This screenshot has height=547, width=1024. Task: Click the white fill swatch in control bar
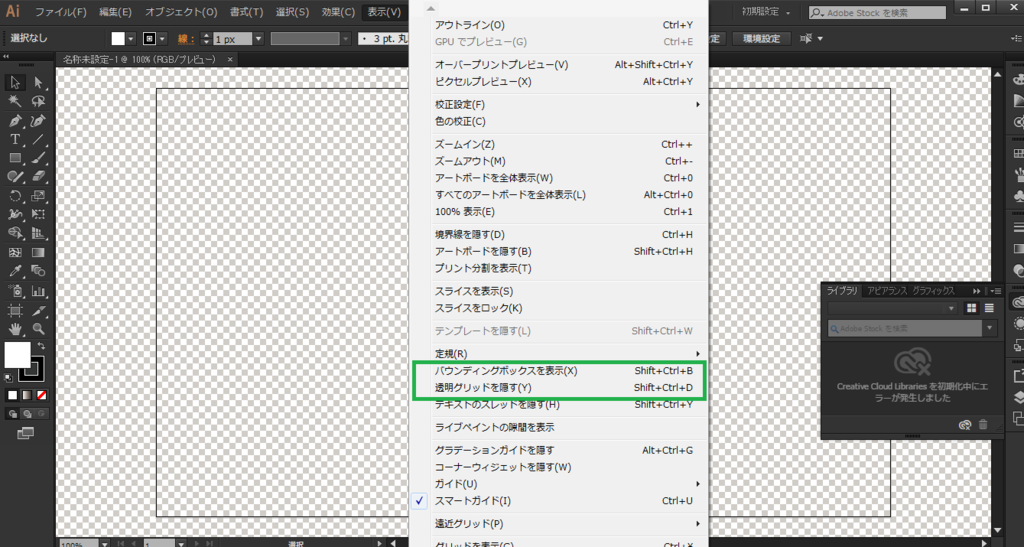(x=118, y=39)
